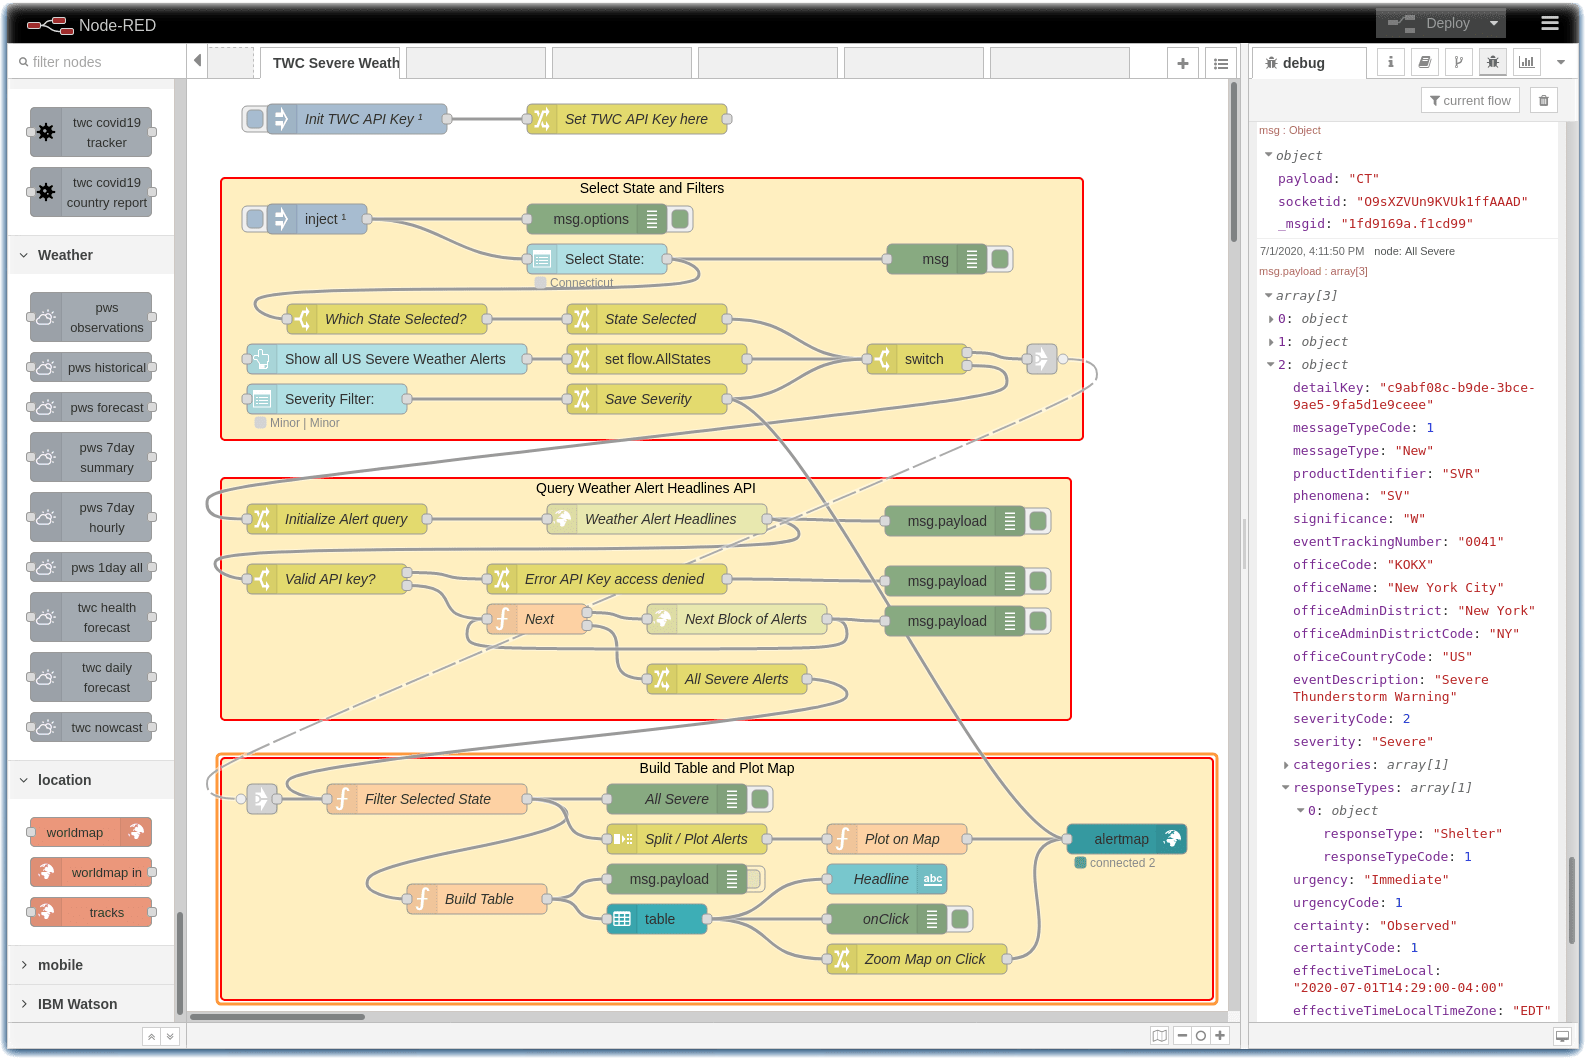Reset workspace zoom with circle button

click(1201, 1036)
